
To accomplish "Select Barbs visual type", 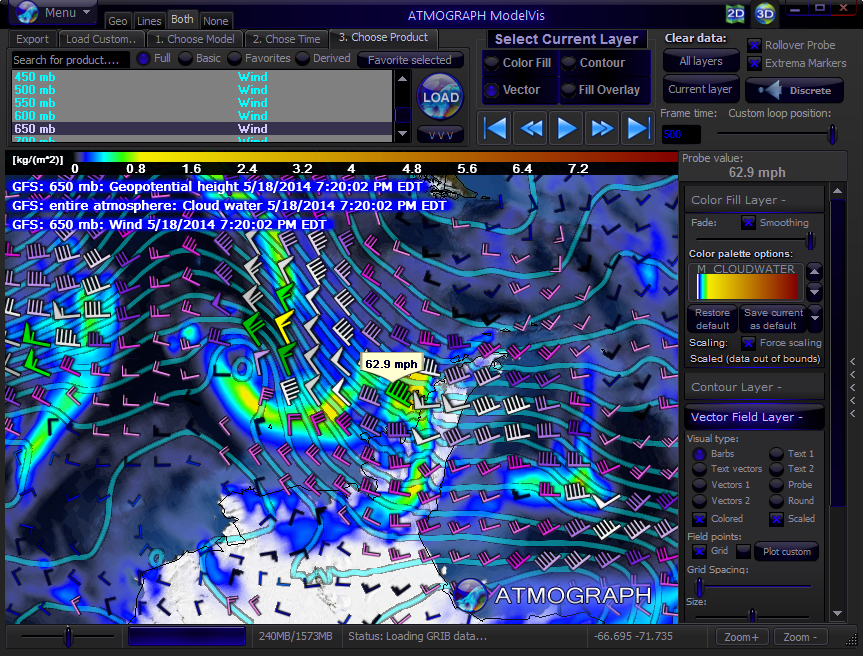I will [699, 454].
